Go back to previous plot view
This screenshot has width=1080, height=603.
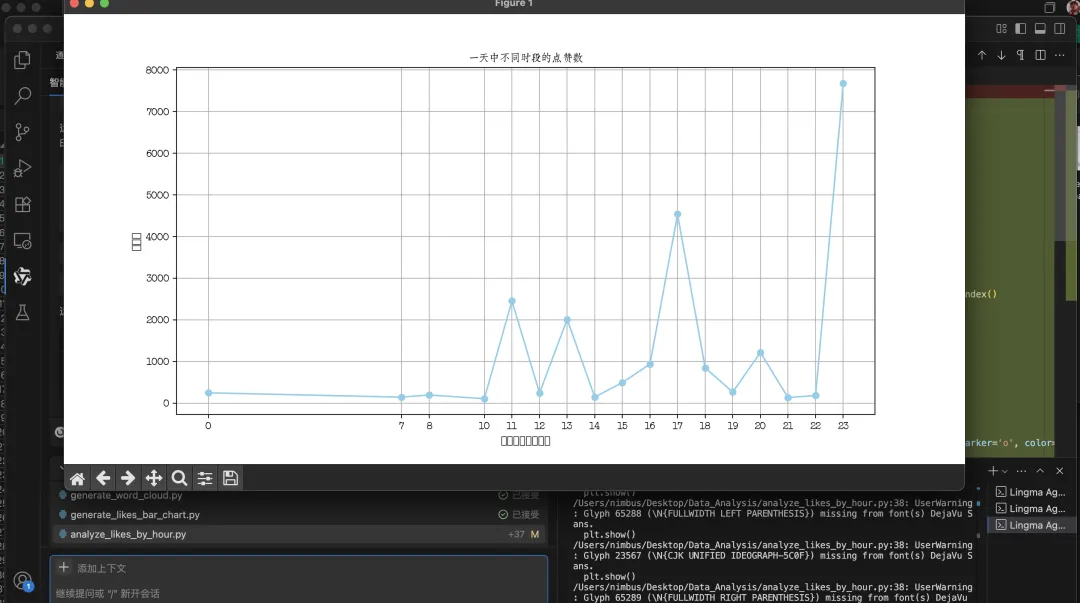(x=103, y=478)
